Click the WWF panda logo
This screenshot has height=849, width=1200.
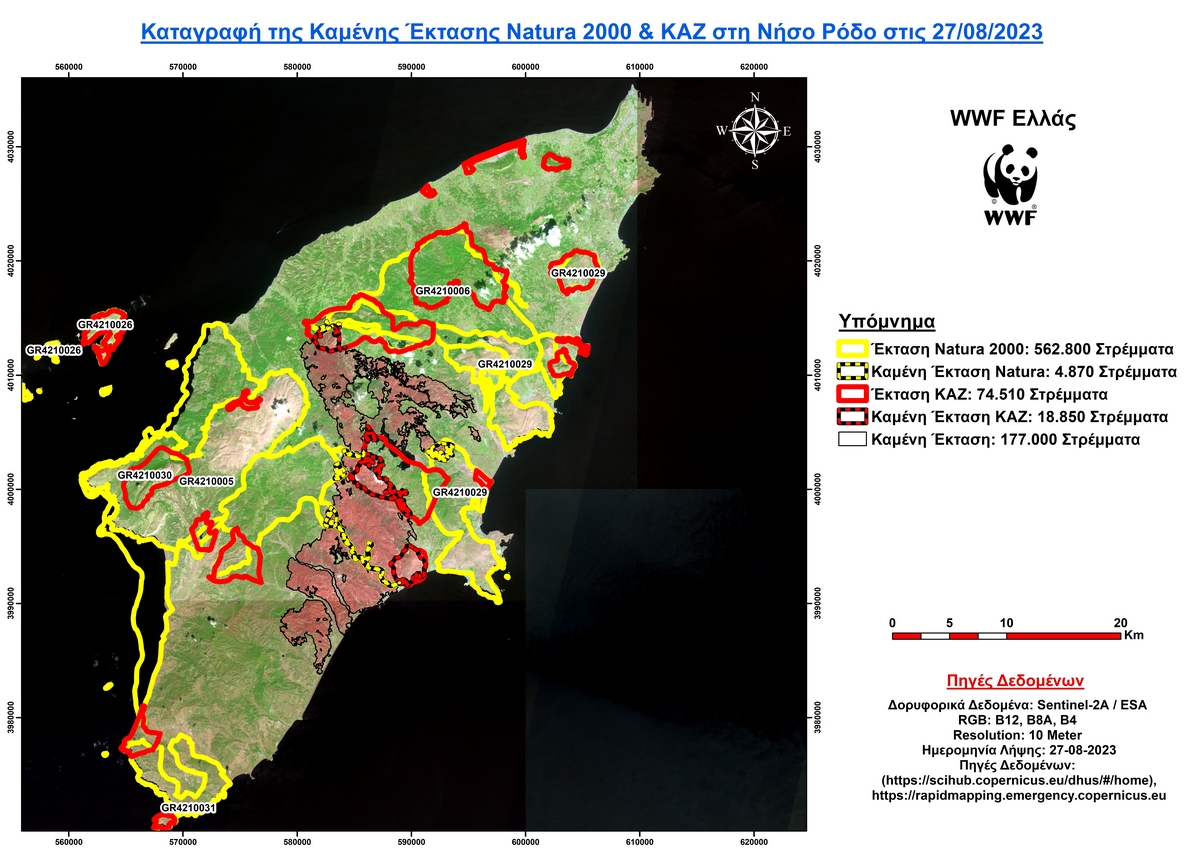tap(1011, 183)
